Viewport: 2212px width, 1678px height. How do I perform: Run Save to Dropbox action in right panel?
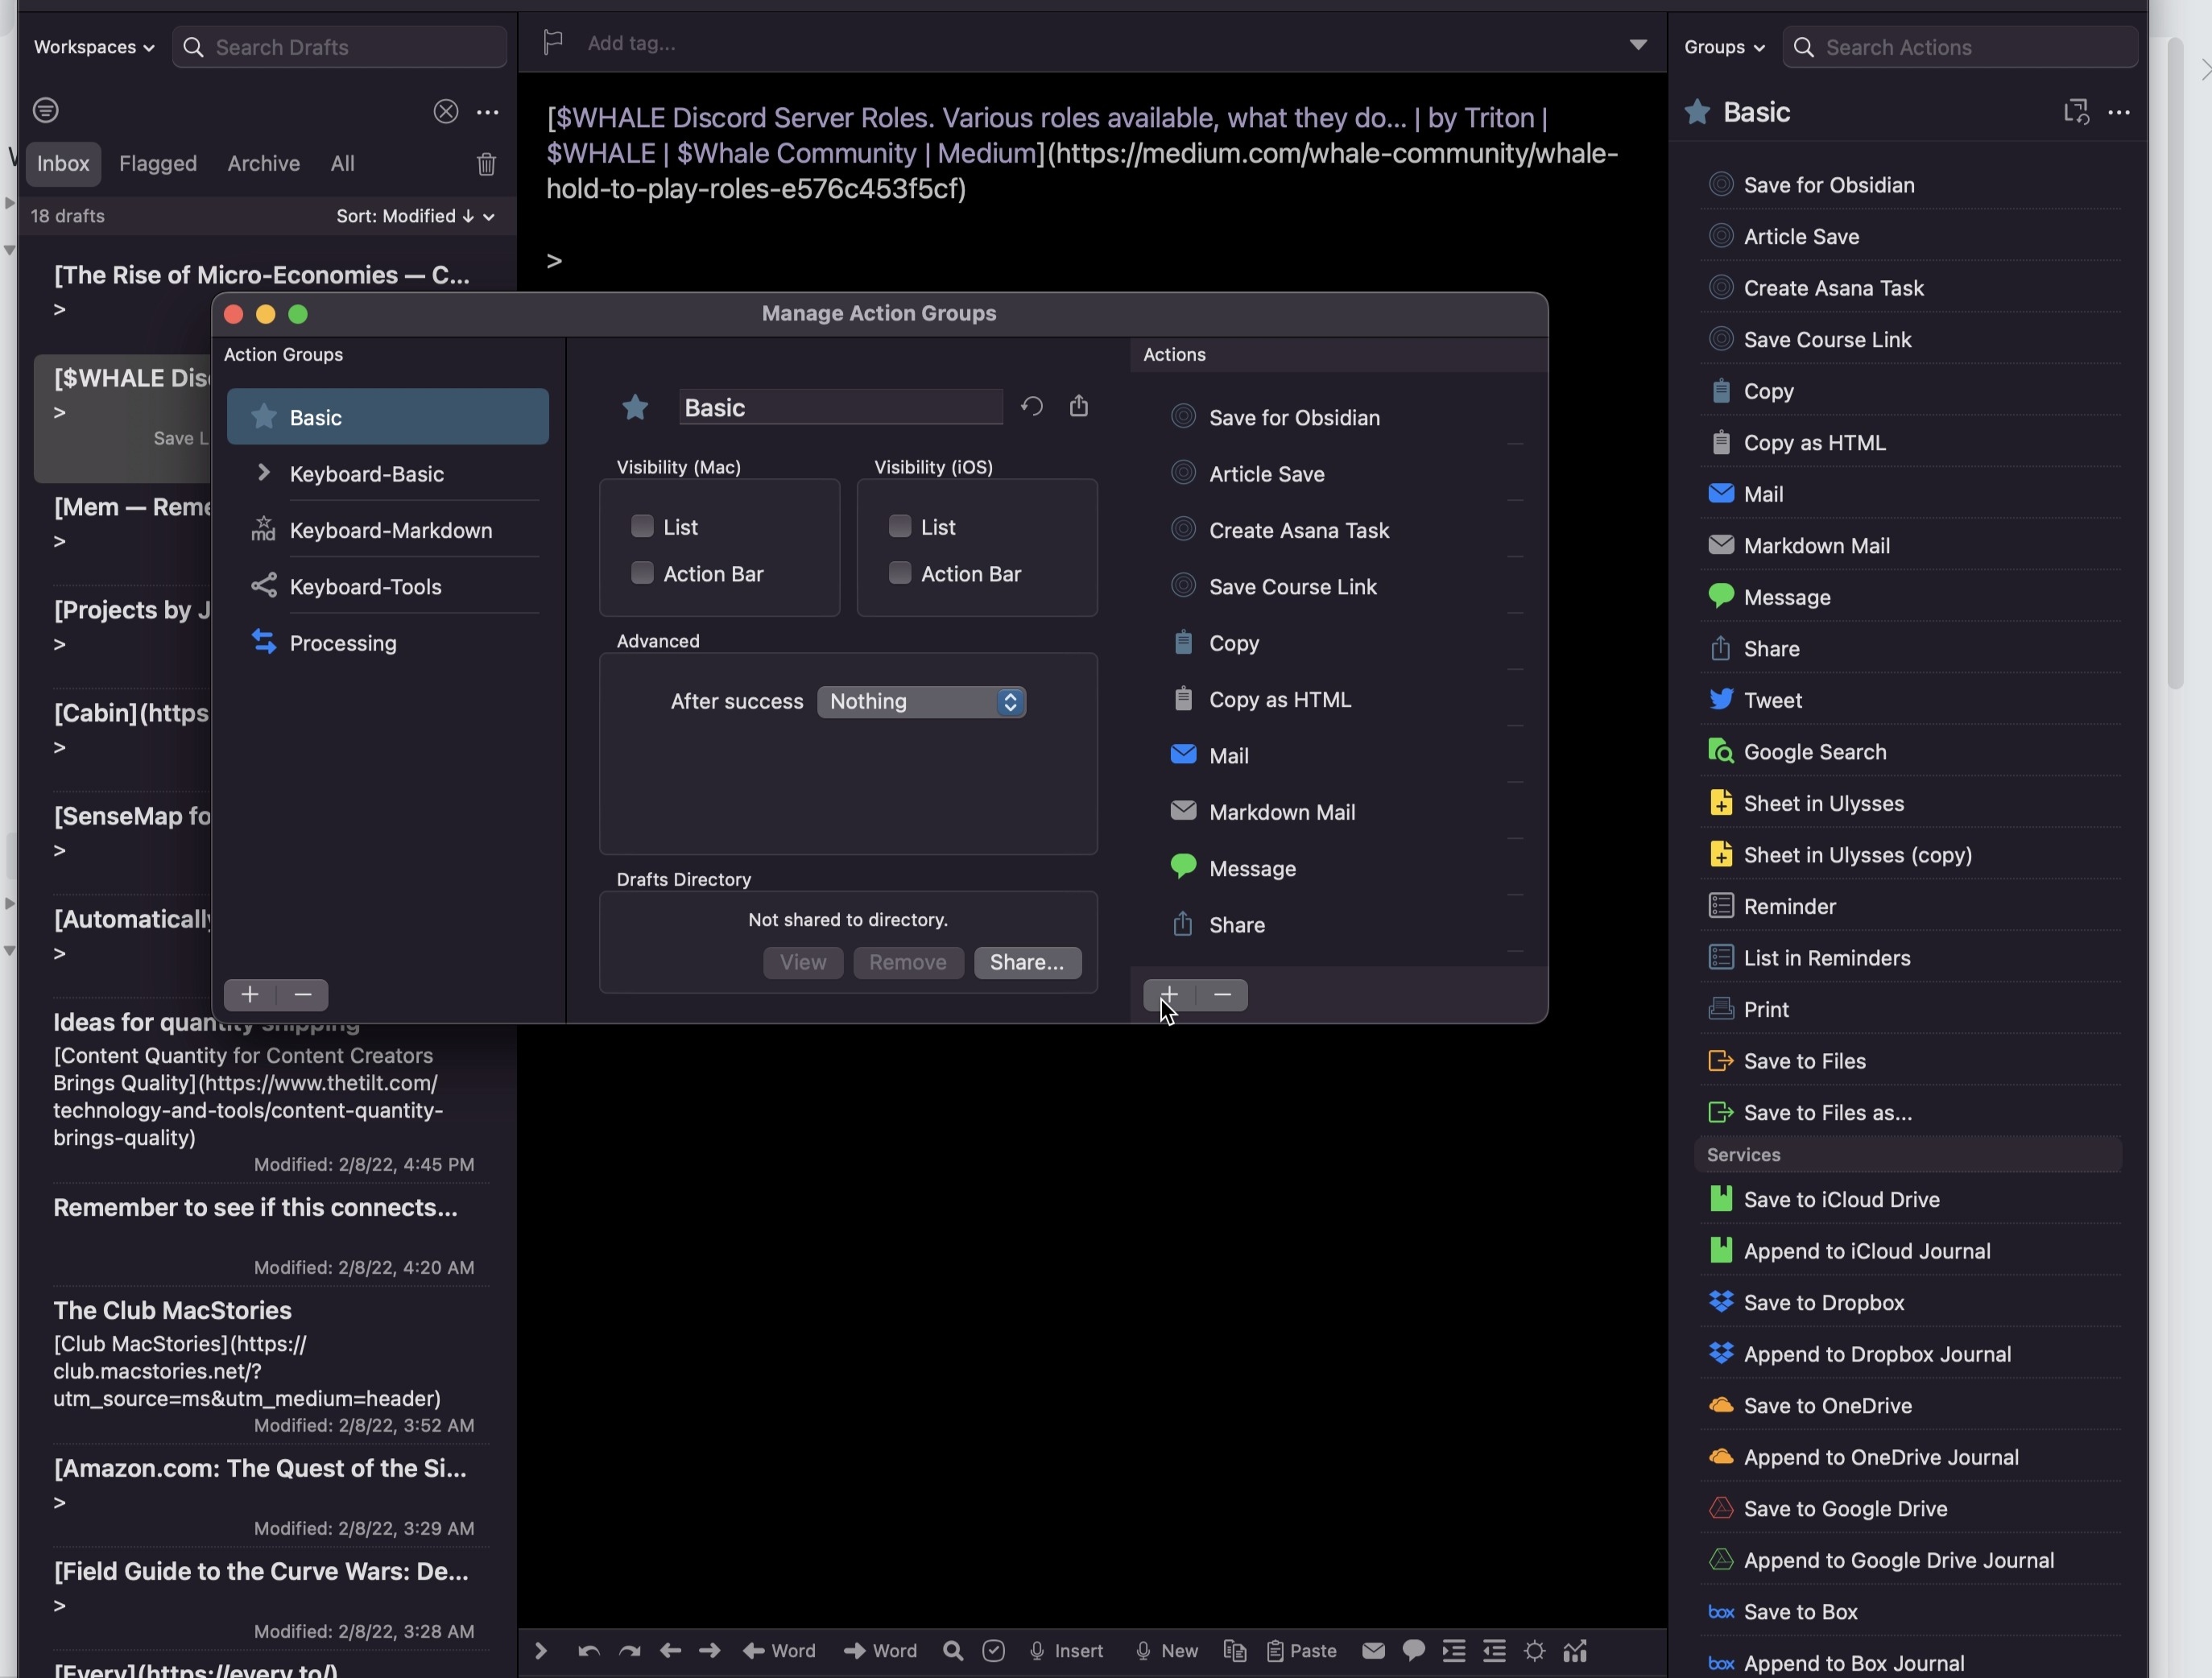[1909, 1302]
